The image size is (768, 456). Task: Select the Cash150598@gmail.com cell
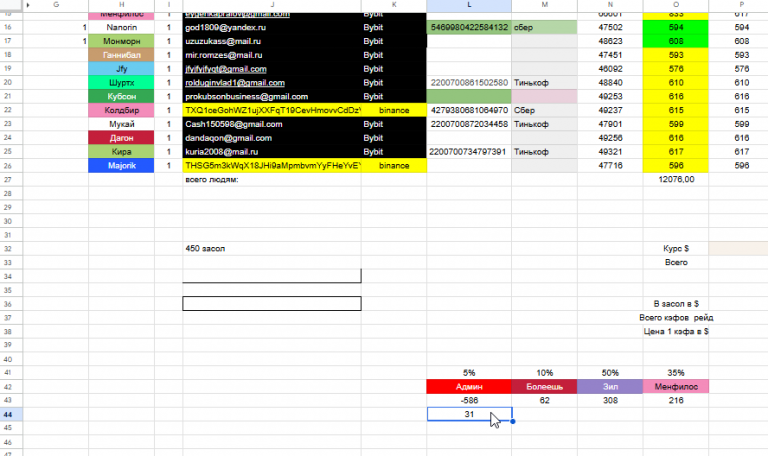[x=272, y=124]
